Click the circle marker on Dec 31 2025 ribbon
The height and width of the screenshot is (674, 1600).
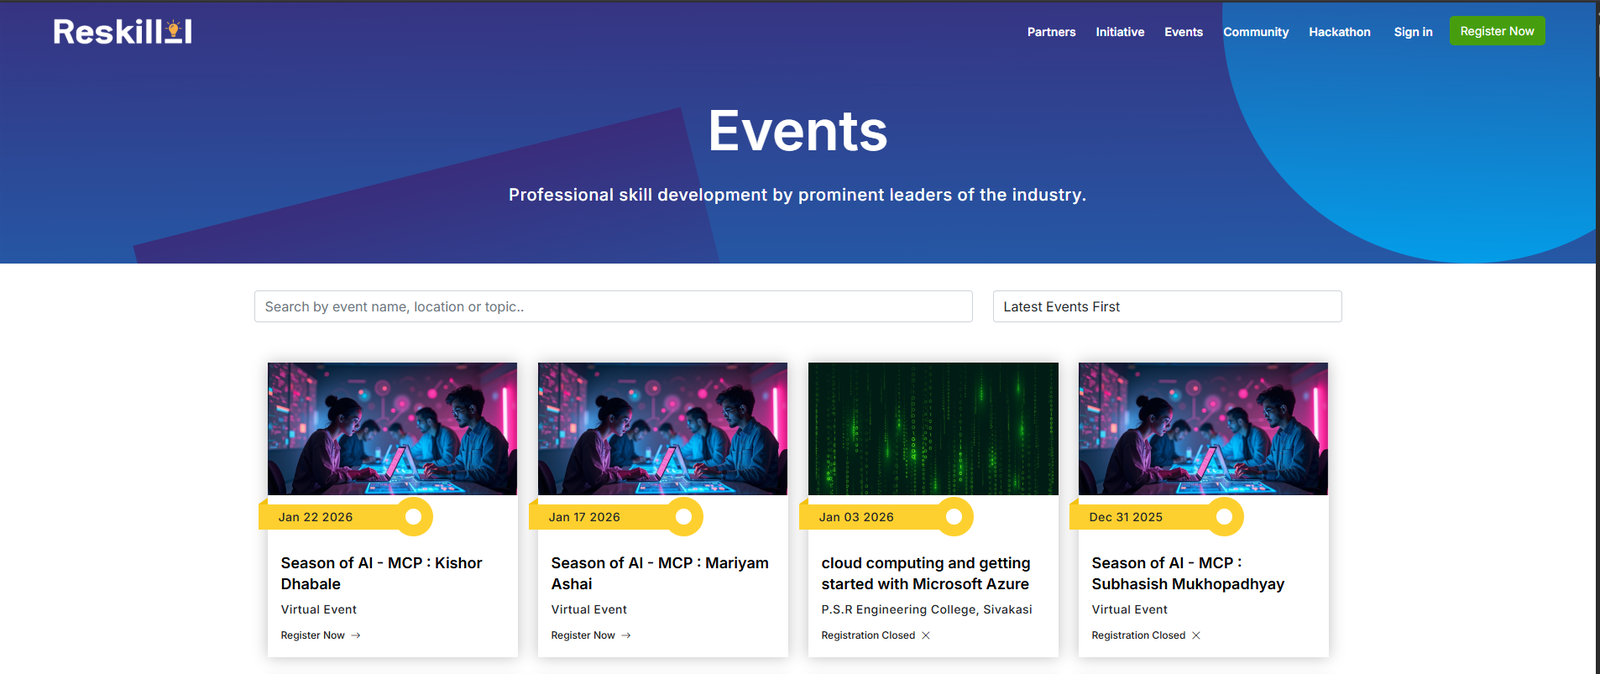(1224, 517)
